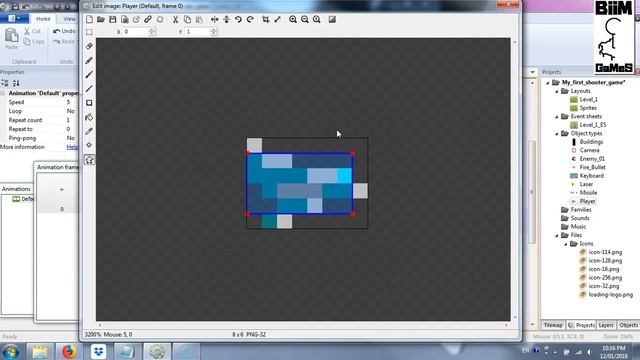Screen dimensions: 640x360
Task: Click the Windows Start button
Action: [x=11, y=351]
